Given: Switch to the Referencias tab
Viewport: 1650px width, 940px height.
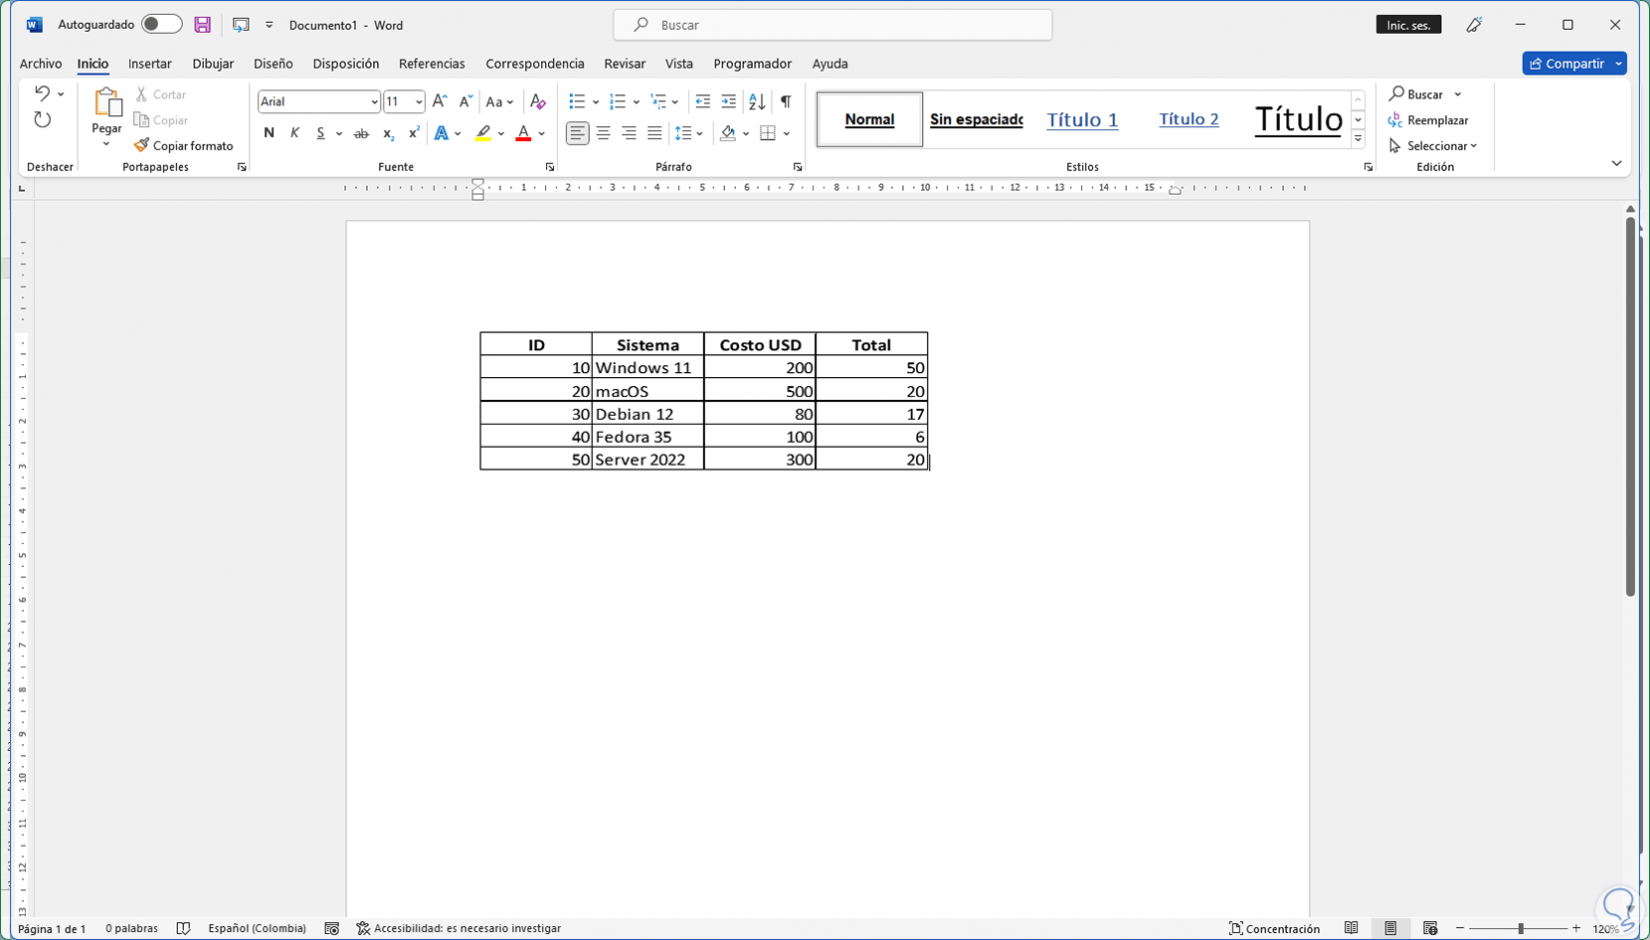Looking at the screenshot, I should click(432, 64).
